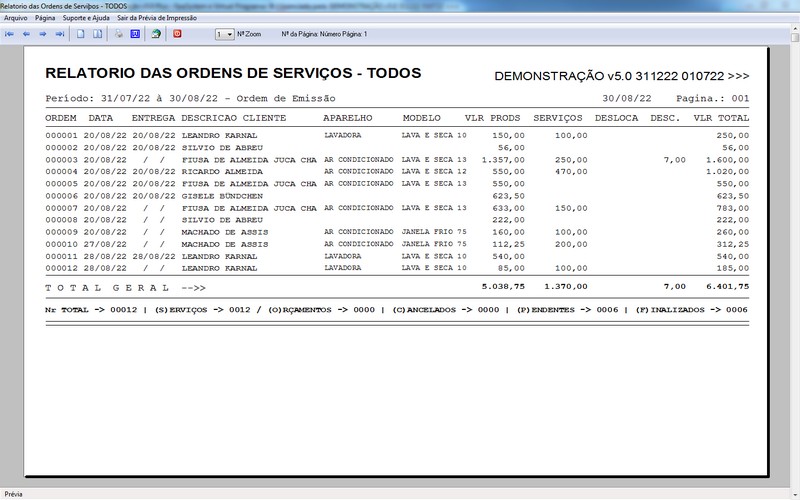
Task: Go to the first page arrow icon
Action: (9, 34)
